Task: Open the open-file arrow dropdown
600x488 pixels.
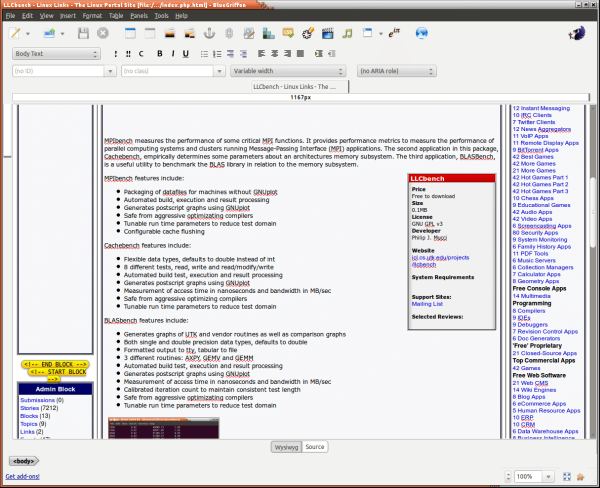Action: pos(62,34)
